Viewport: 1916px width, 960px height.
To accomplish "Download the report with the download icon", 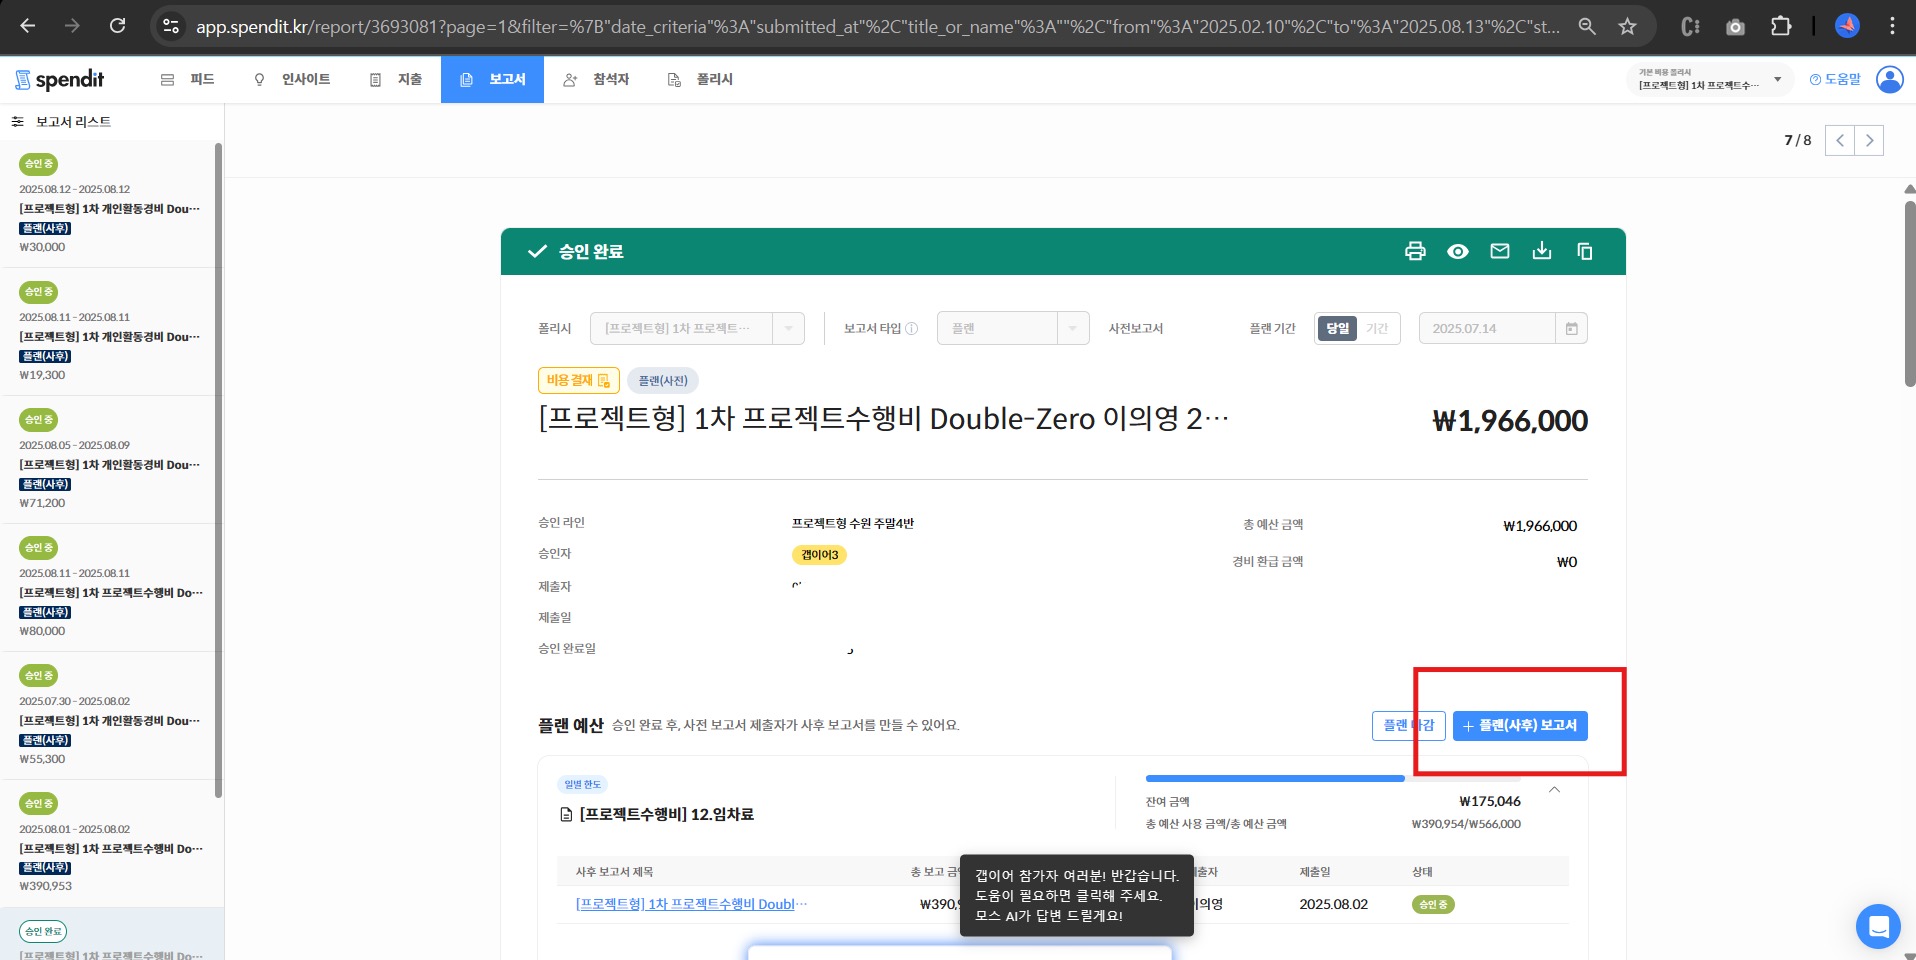I will point(1542,251).
